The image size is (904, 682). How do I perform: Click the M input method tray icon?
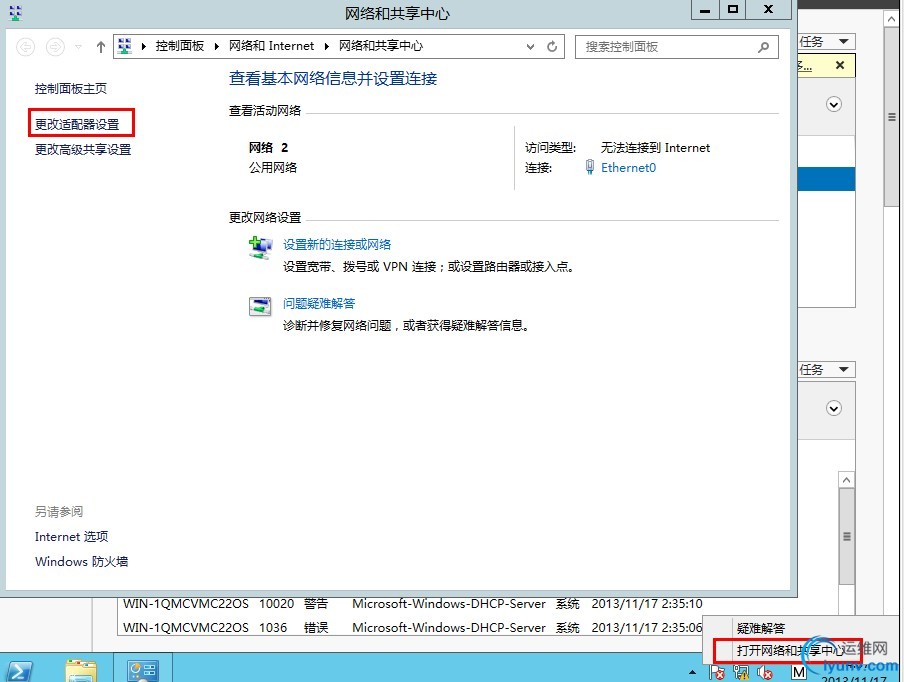coord(798,673)
